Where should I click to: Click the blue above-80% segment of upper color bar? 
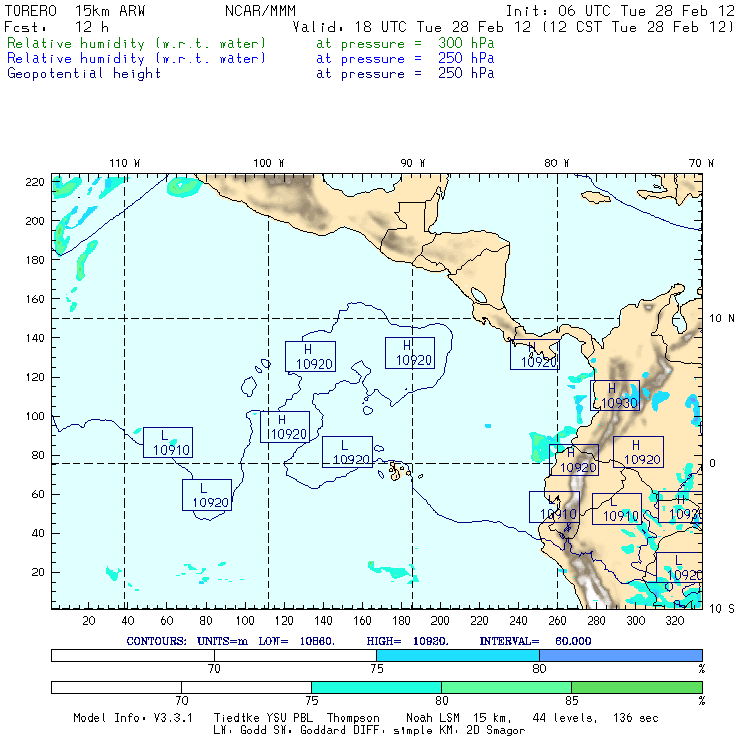tap(621, 655)
